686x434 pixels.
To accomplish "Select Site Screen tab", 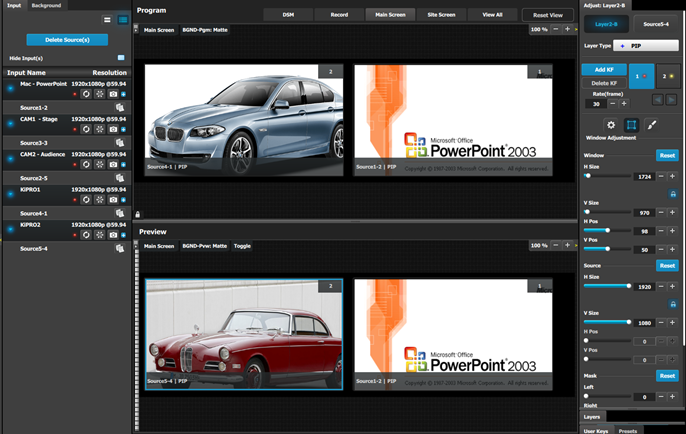I will click(441, 15).
